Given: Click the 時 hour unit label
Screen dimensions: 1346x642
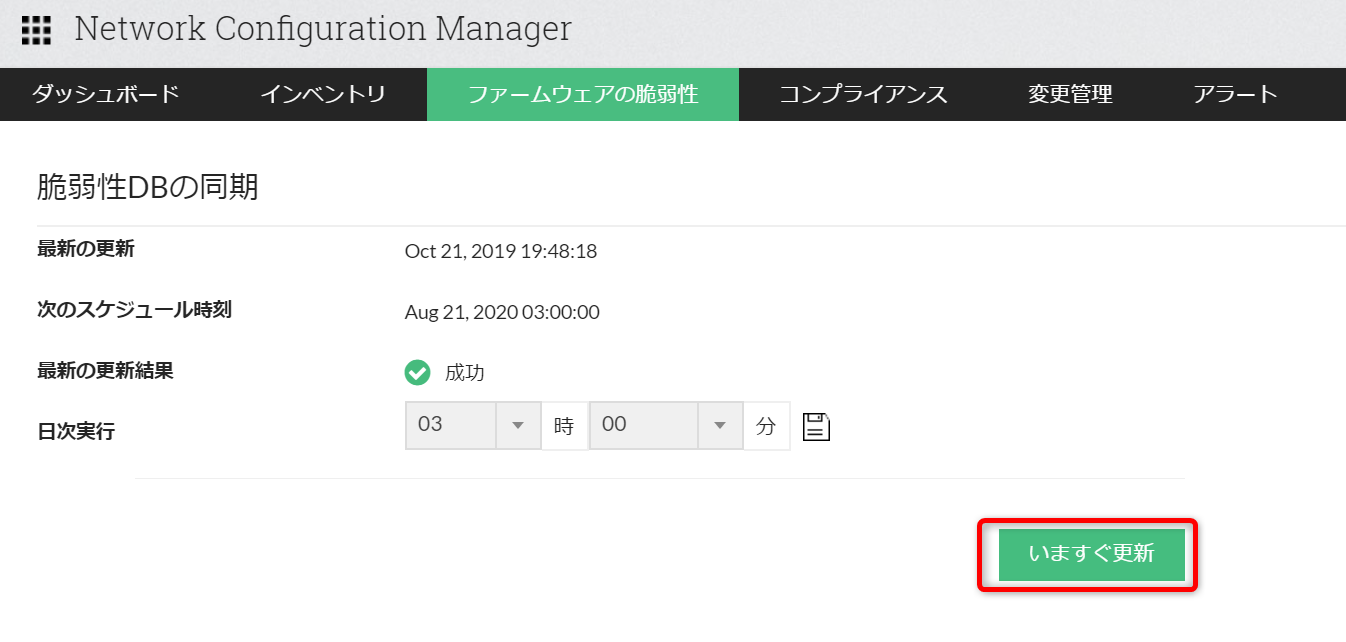Looking at the screenshot, I should pyautogui.click(x=564, y=426).
